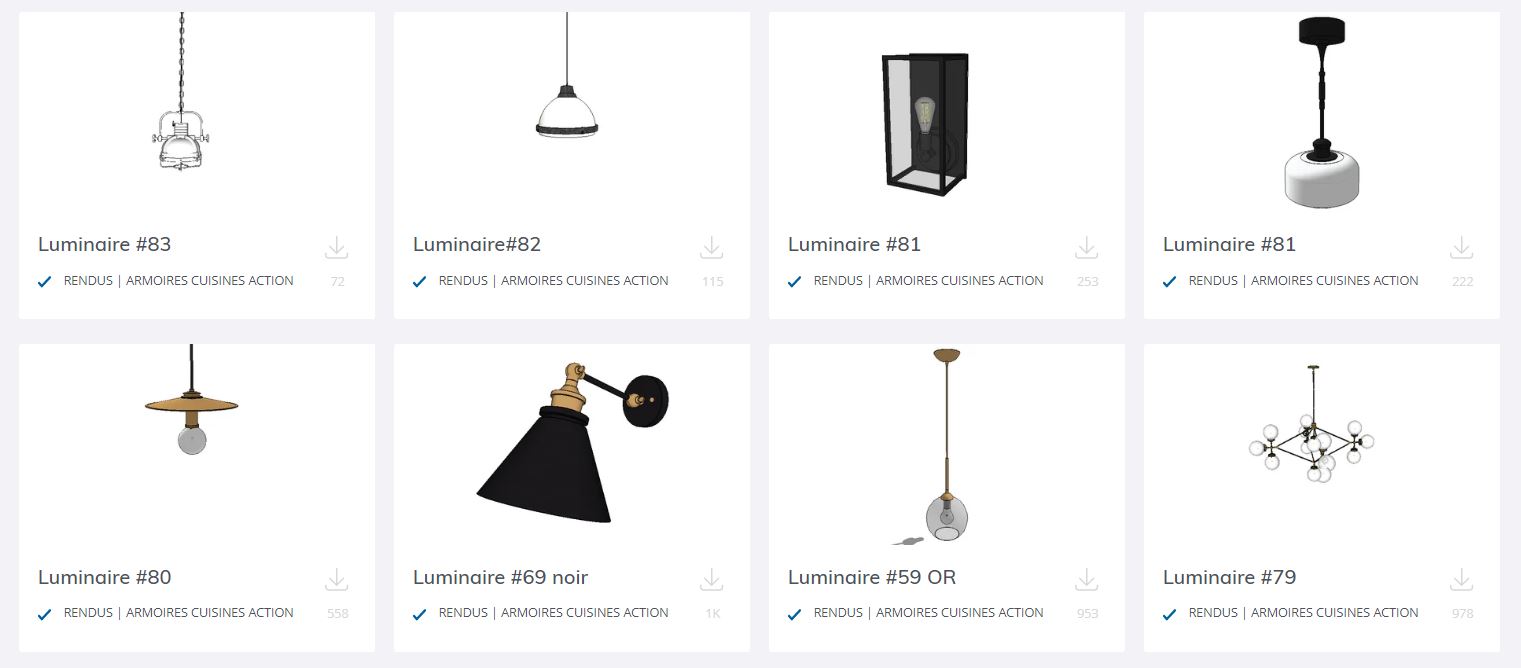Image resolution: width=1521 pixels, height=668 pixels.
Task: Click the verified checkmark under Luminaire #83
Action: [45, 282]
